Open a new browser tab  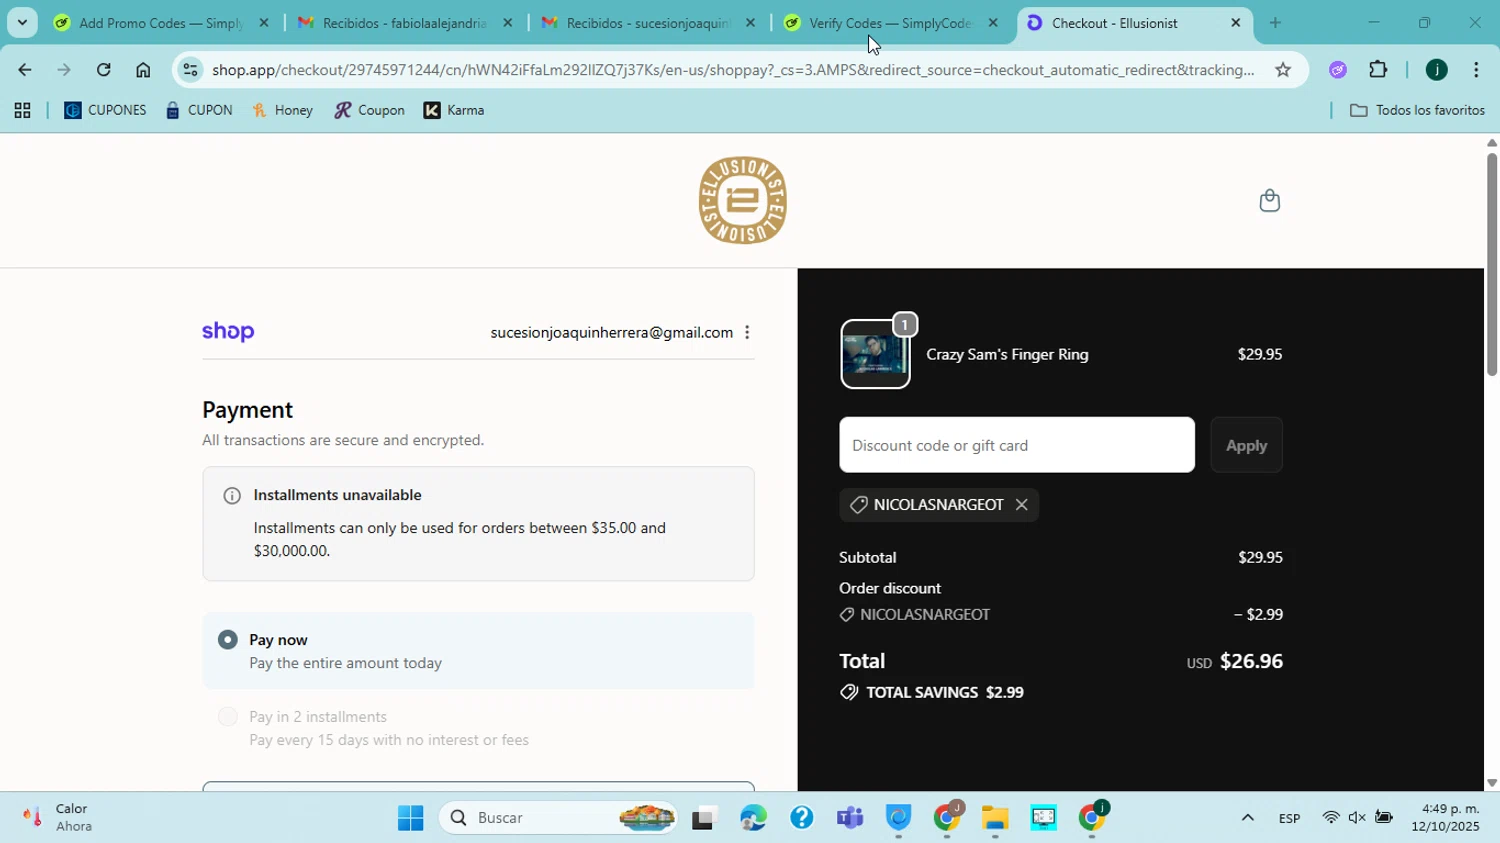click(1275, 22)
